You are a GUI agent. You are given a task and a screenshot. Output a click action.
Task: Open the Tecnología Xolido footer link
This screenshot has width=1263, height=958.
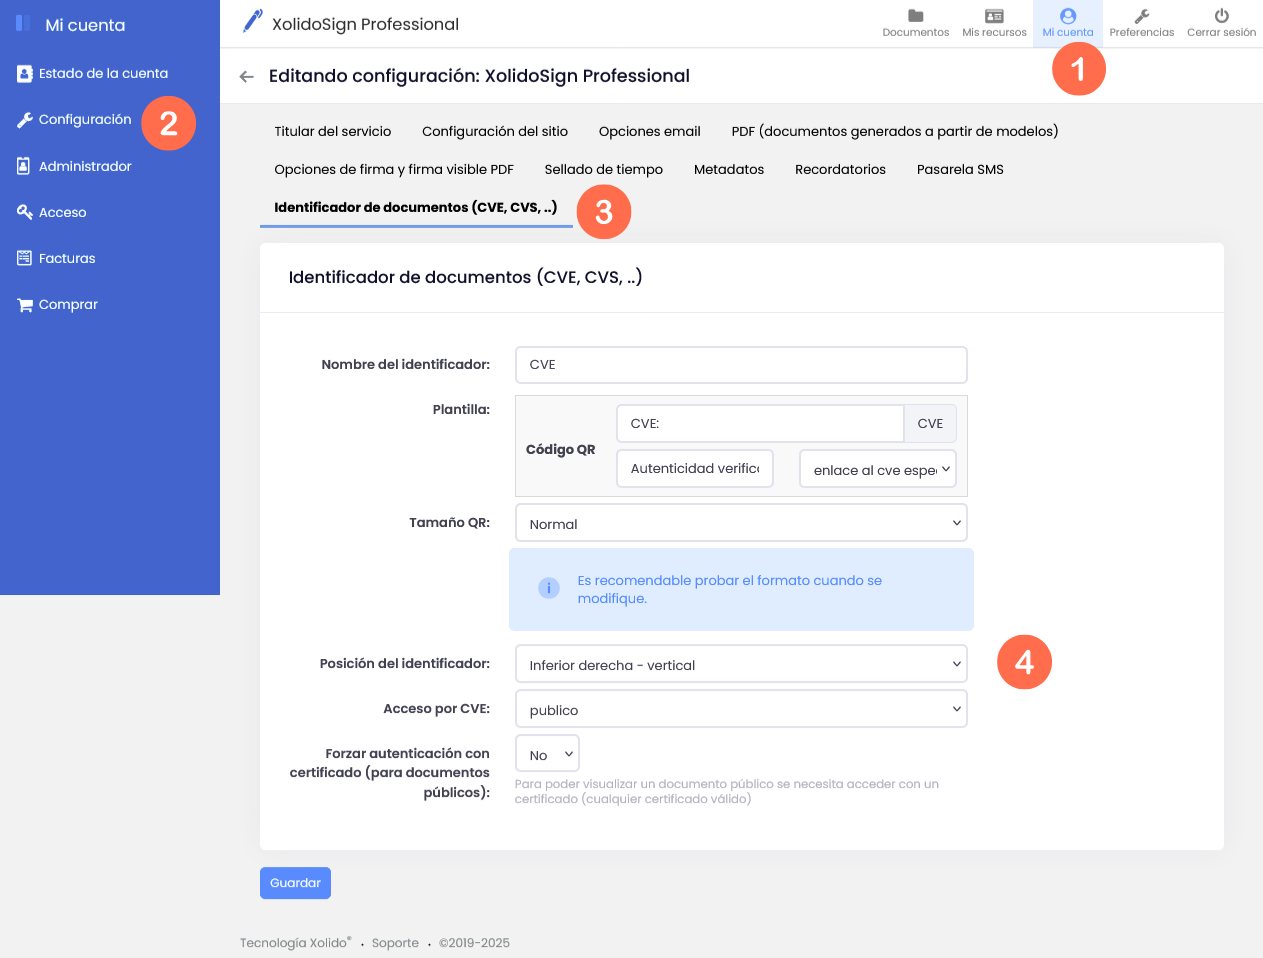point(295,943)
